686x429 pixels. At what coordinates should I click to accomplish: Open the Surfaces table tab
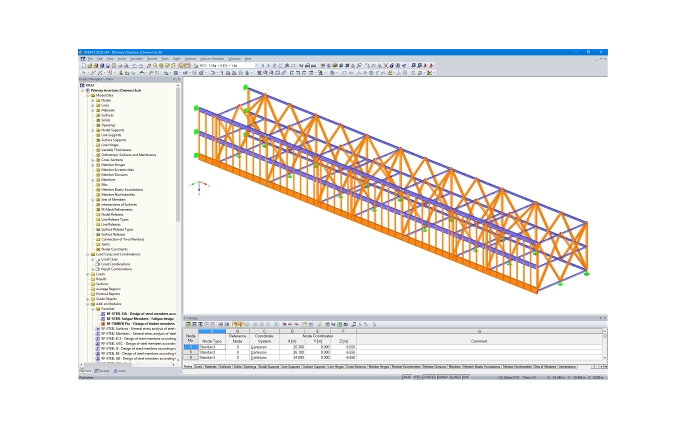[x=225, y=366]
